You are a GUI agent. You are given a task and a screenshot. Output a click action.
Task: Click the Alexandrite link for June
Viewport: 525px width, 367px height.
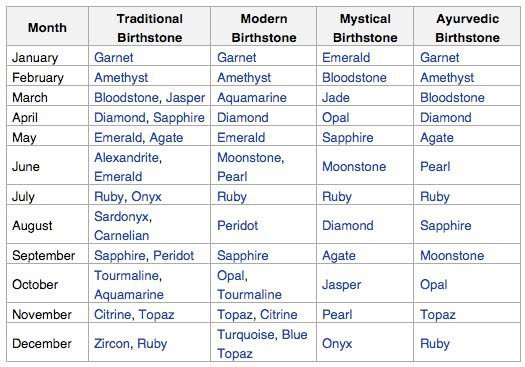126,157
